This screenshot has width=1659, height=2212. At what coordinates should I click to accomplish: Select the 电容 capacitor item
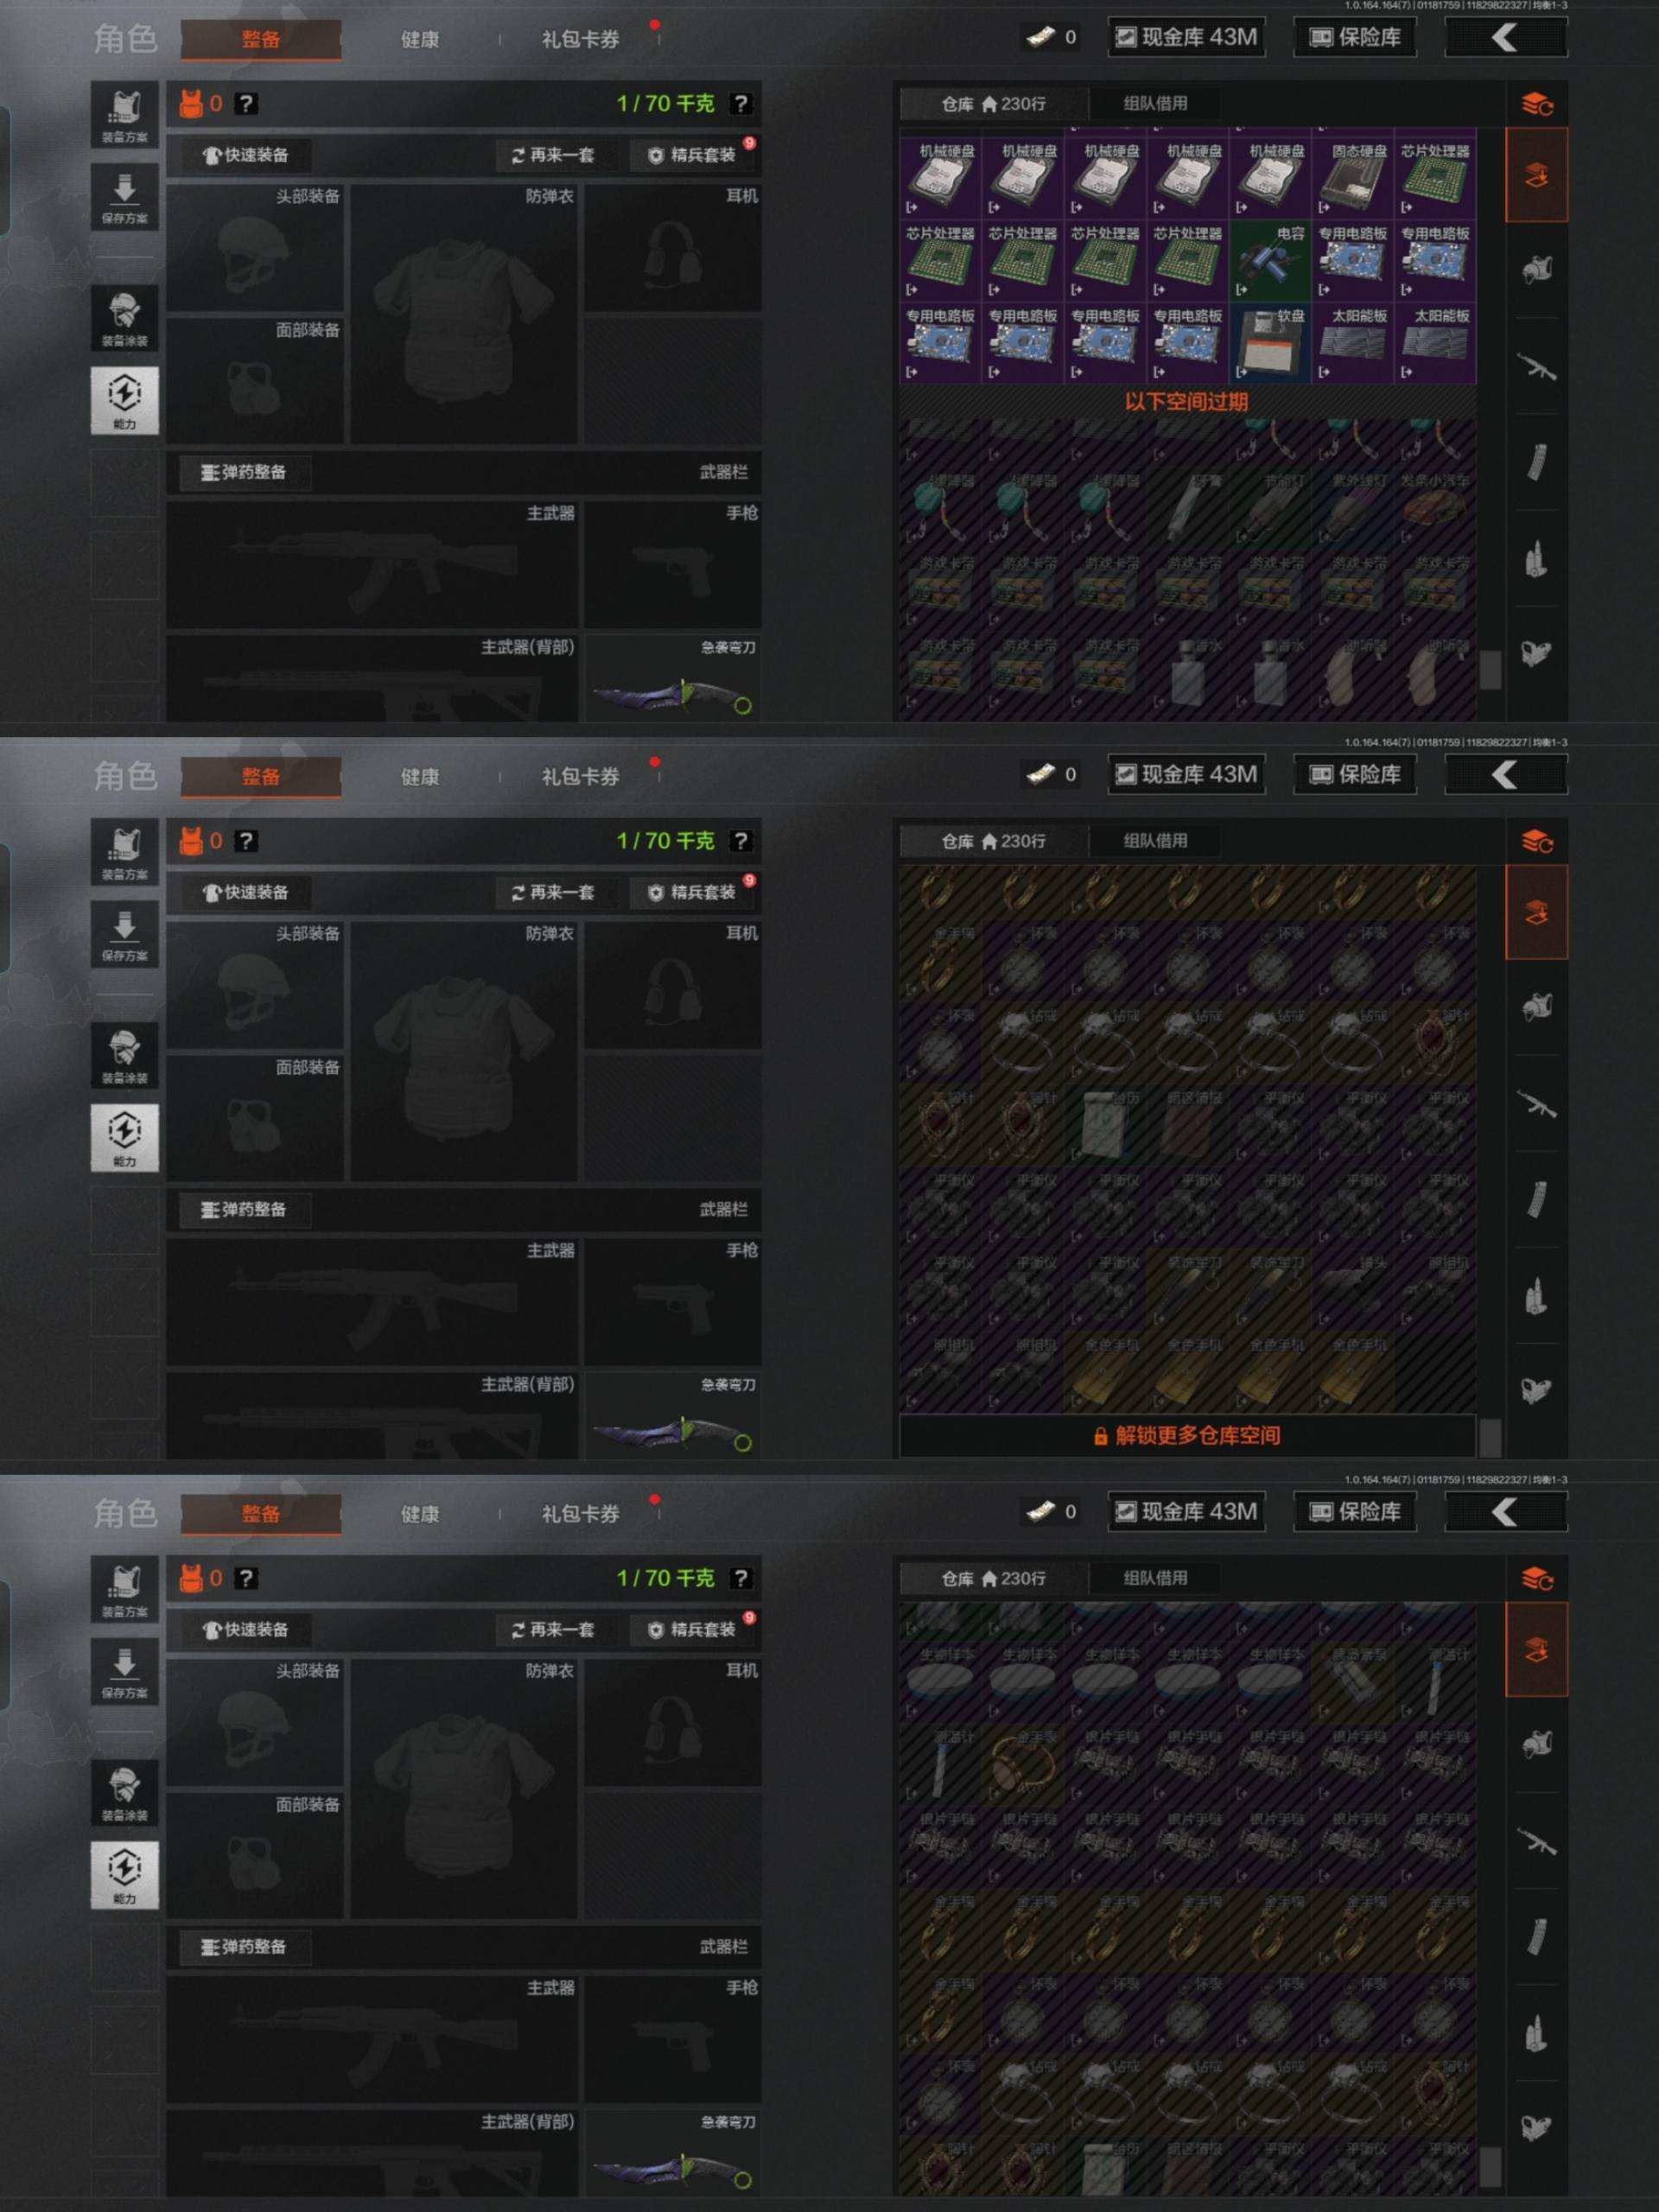1270,261
